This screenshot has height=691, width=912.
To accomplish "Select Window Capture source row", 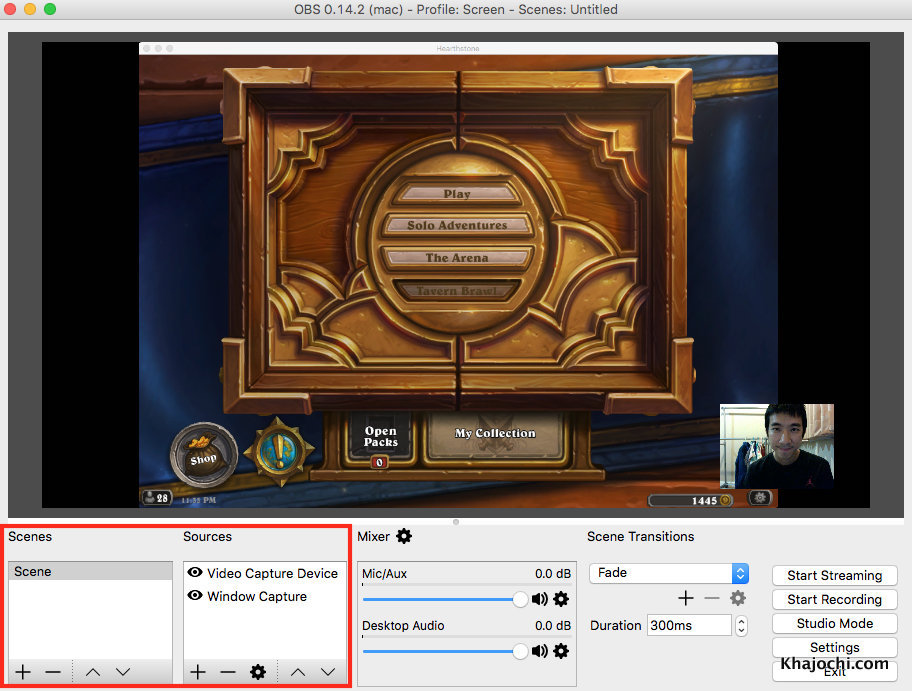I will (265, 596).
